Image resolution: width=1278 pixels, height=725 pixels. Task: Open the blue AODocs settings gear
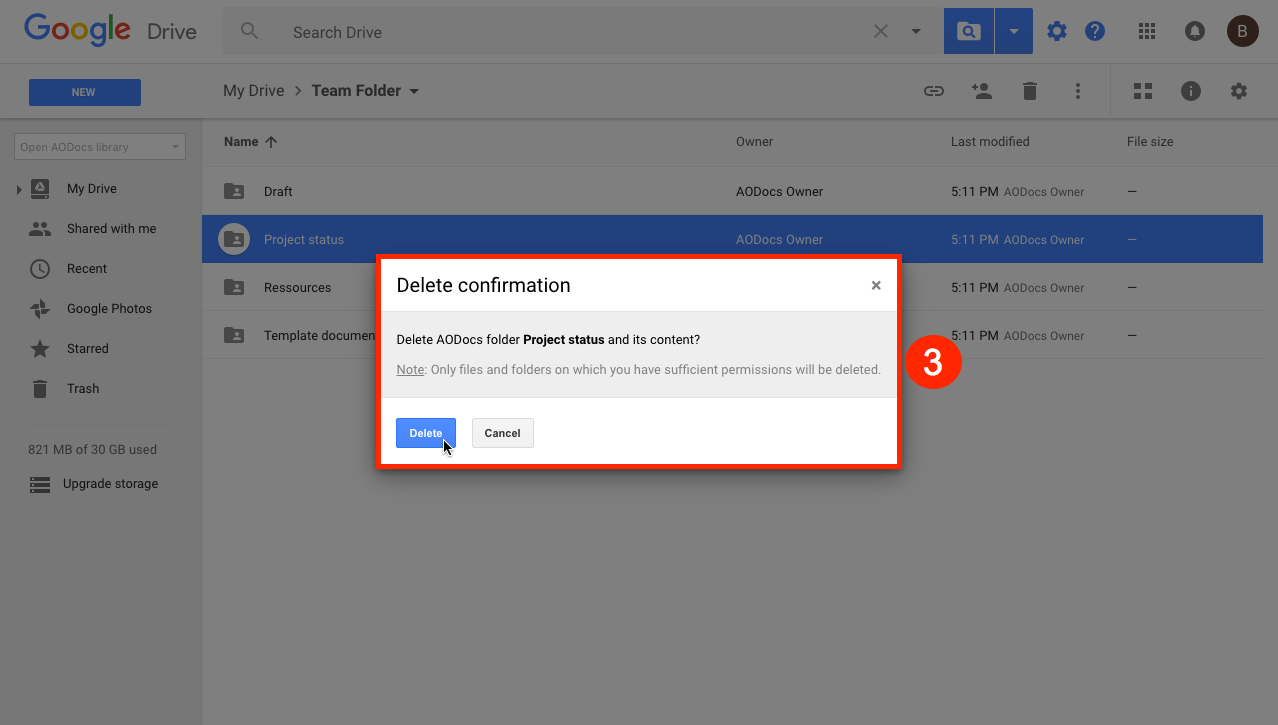pyautogui.click(x=1057, y=32)
